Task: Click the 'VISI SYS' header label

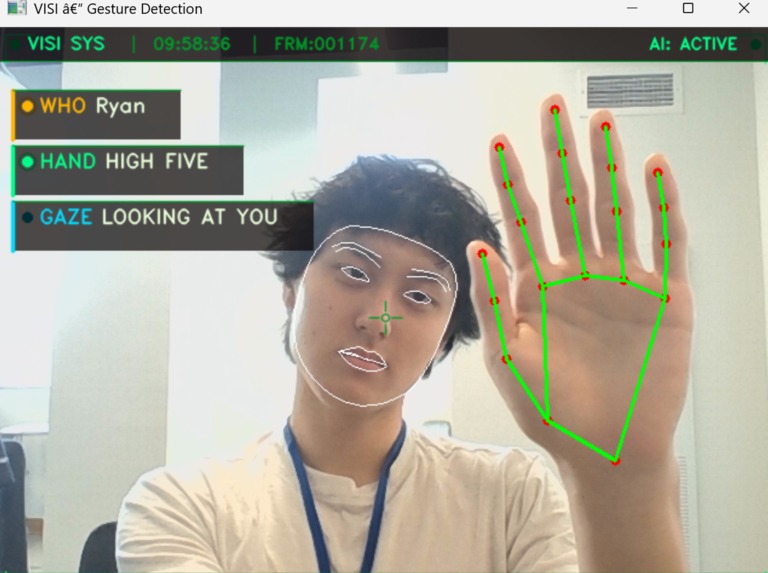Action: tap(66, 44)
